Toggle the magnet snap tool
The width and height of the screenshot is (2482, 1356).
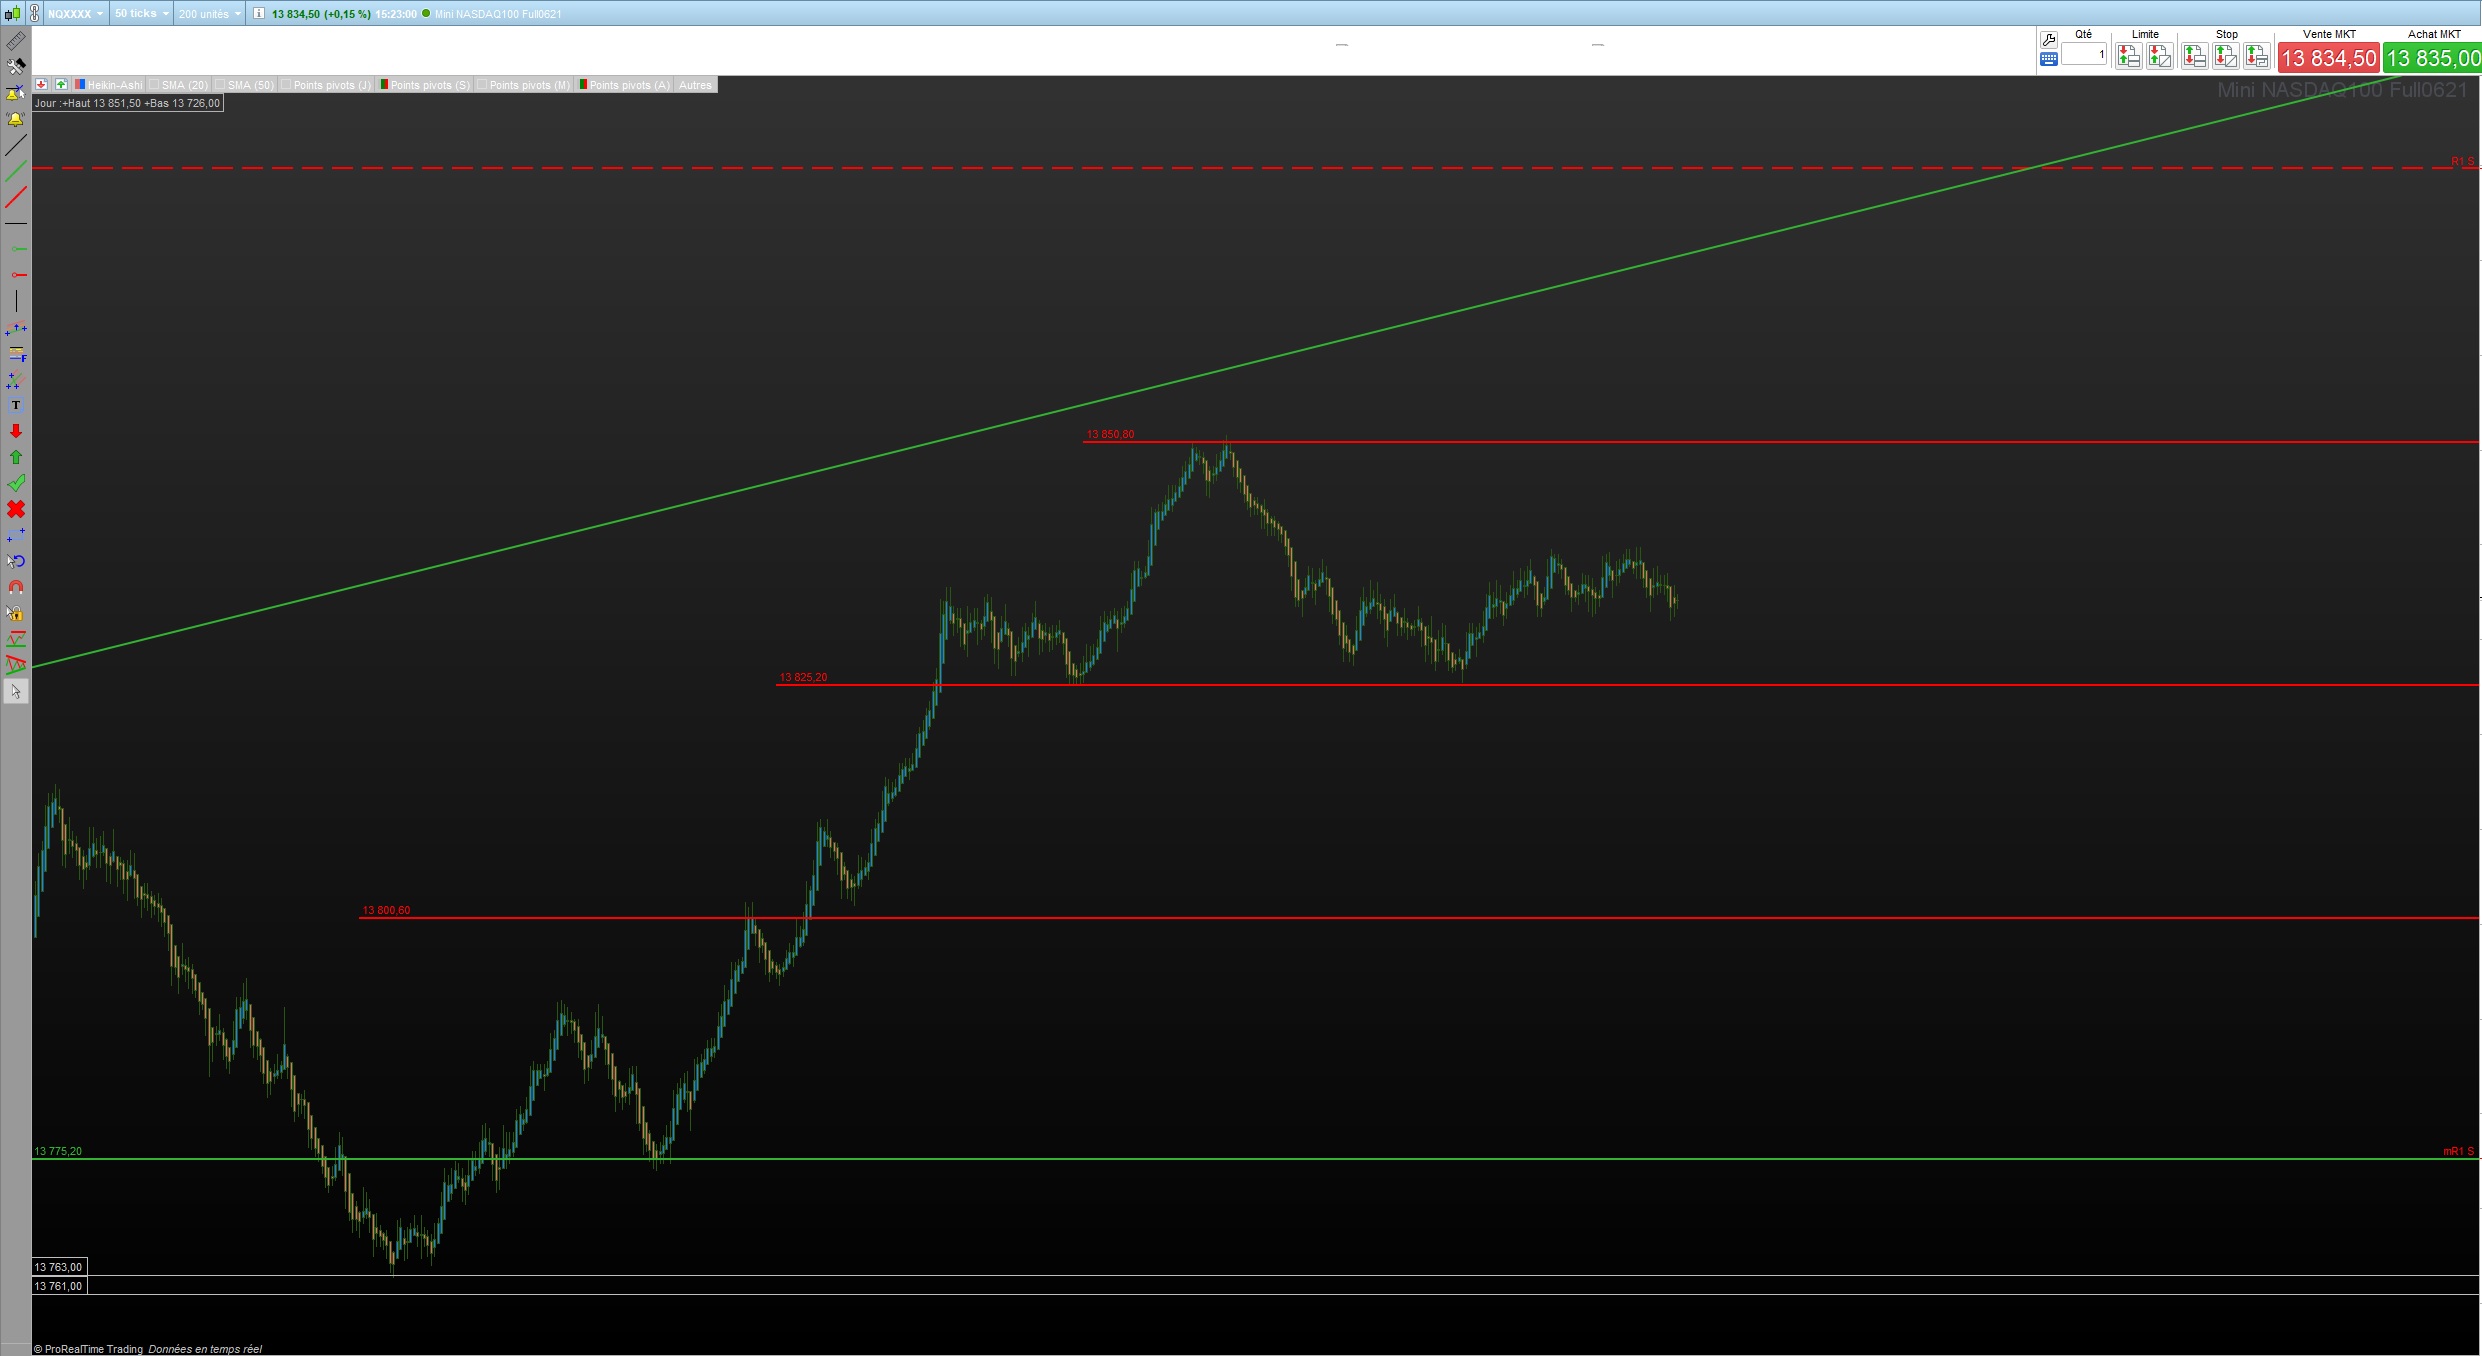coord(16,587)
